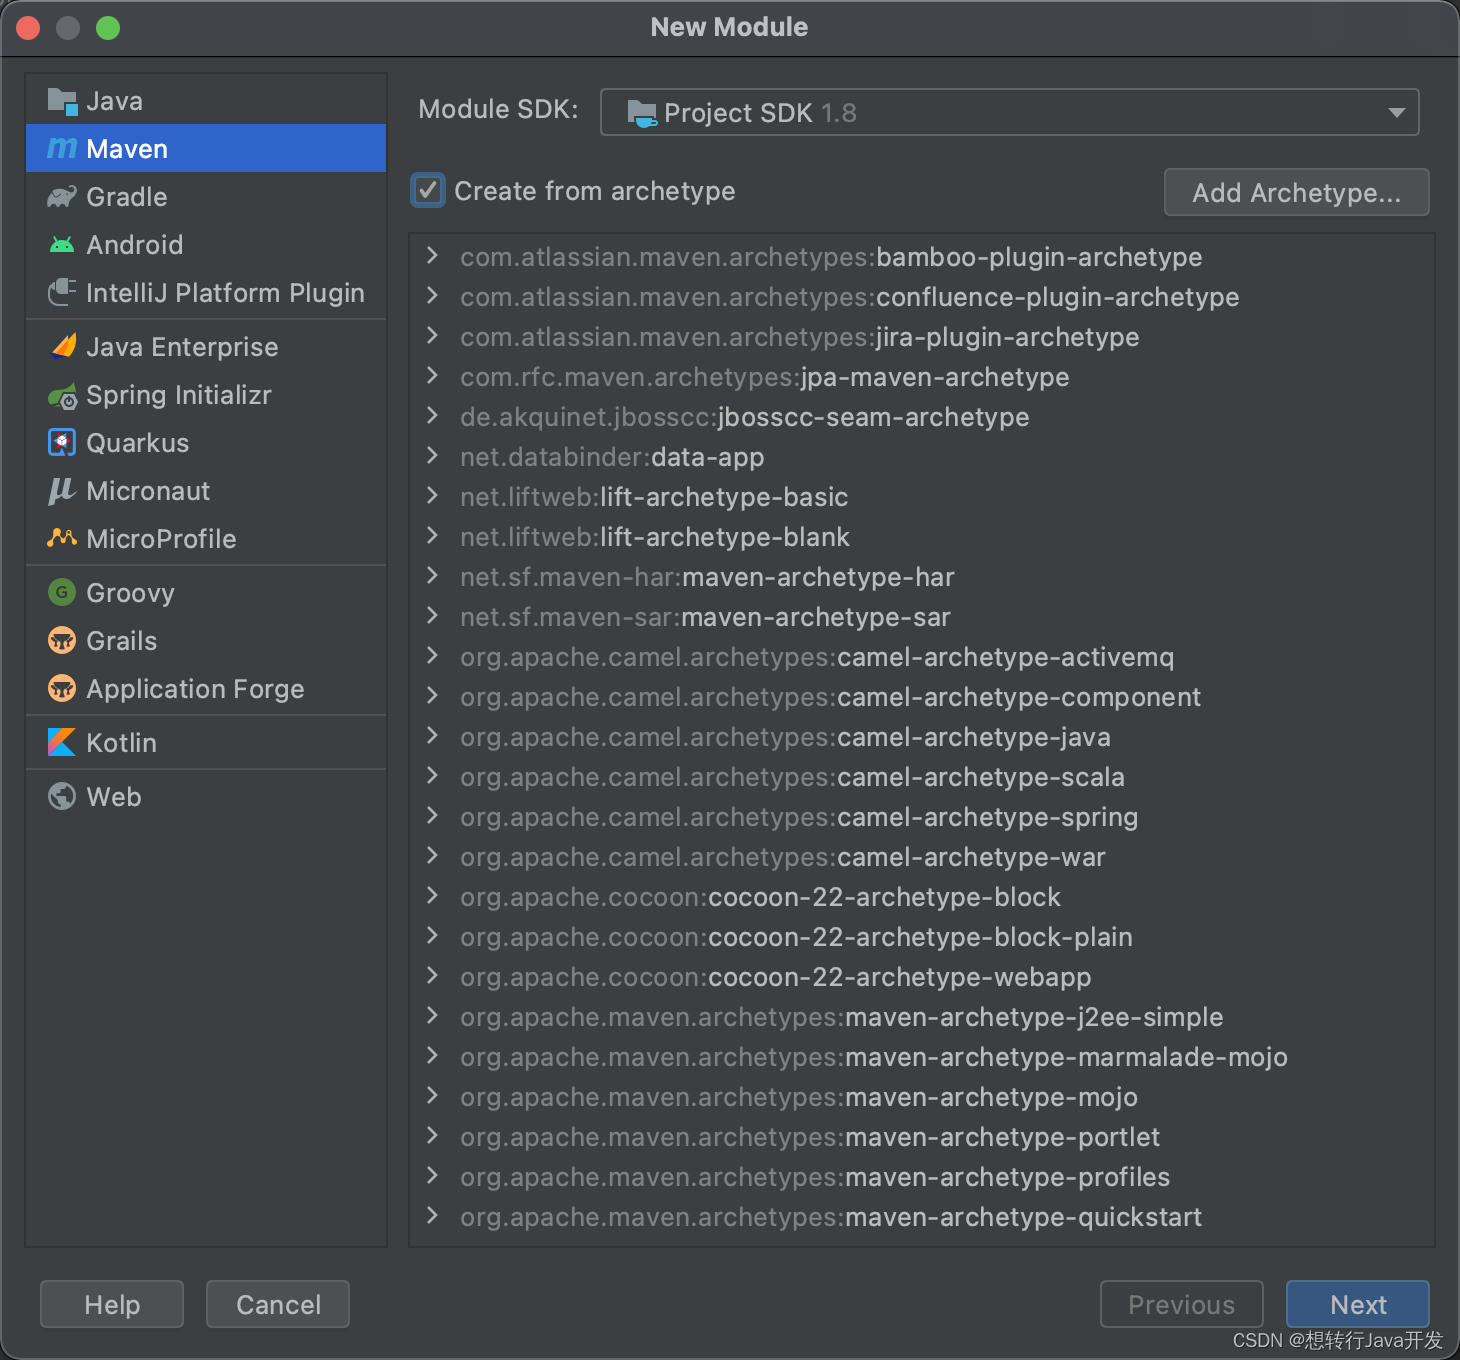Click the Project SDK folder icon in dropdown
Viewport: 1460px width, 1360px height.
click(x=642, y=113)
